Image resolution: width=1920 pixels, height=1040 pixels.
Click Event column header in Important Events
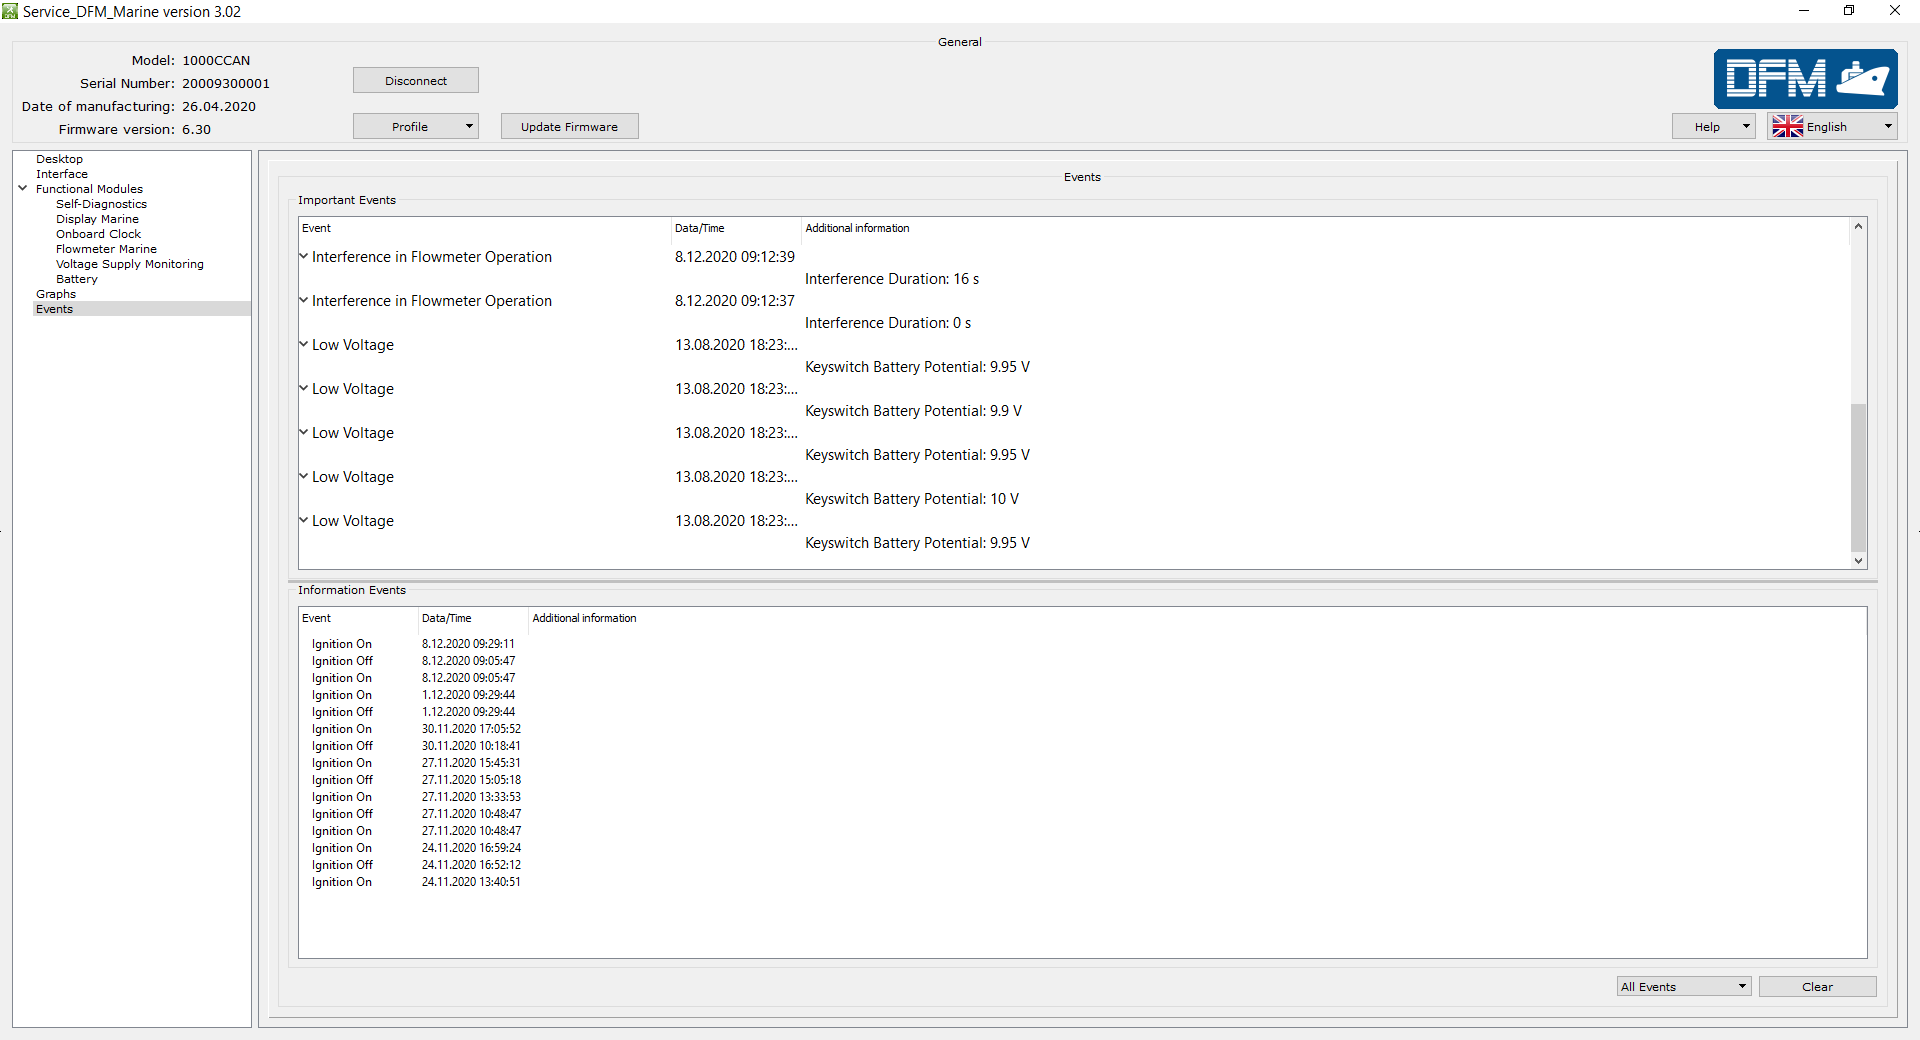click(x=485, y=228)
